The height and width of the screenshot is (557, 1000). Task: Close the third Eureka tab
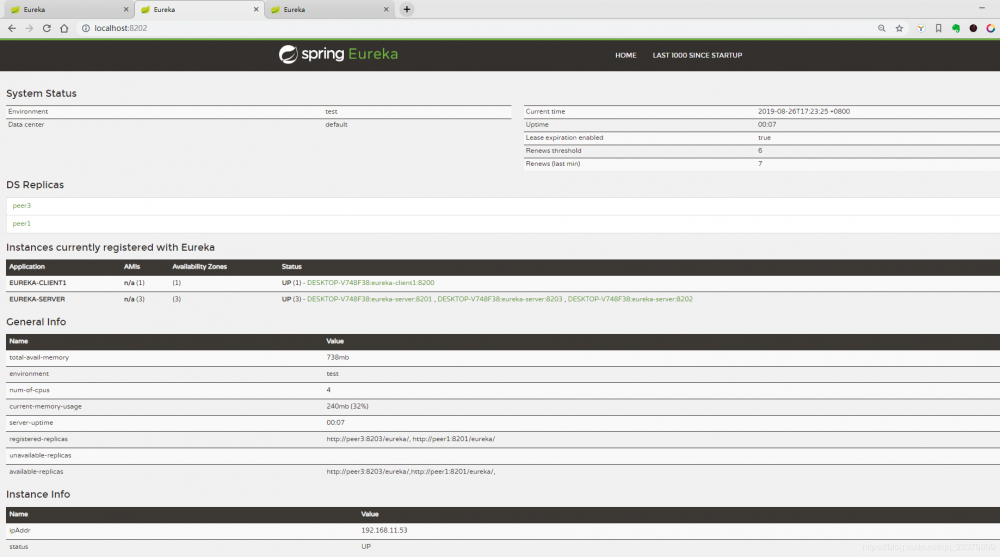386,10
